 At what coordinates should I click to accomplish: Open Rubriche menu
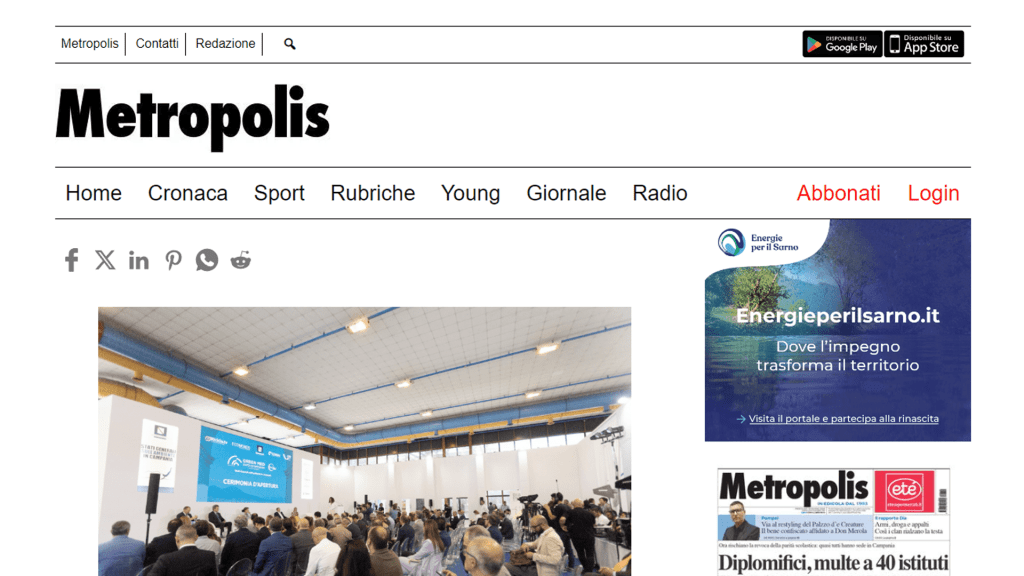coord(373,193)
